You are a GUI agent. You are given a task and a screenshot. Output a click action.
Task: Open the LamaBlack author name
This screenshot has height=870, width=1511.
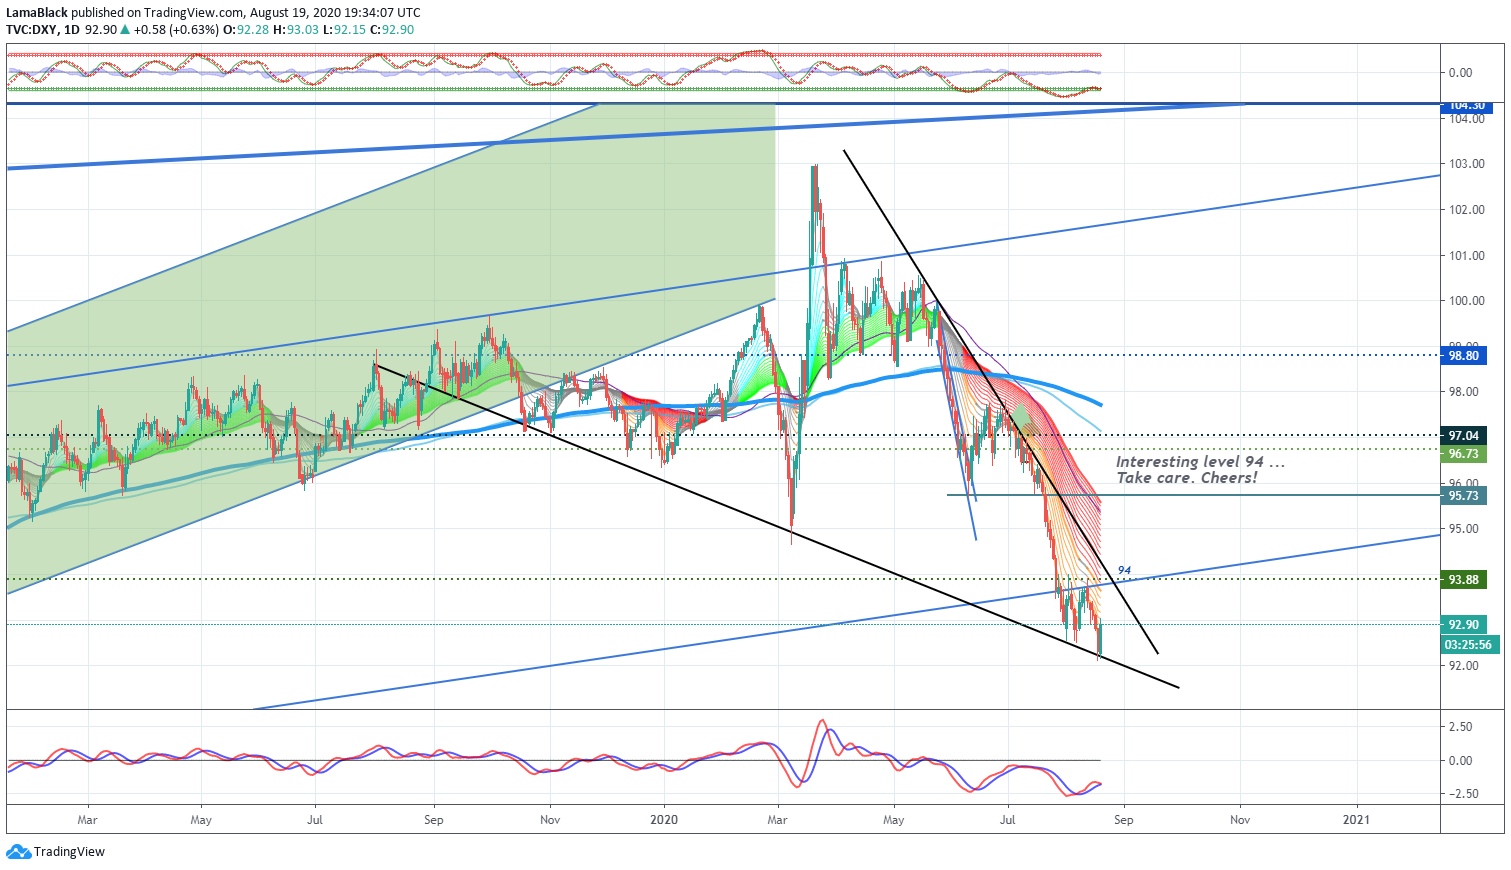point(37,13)
